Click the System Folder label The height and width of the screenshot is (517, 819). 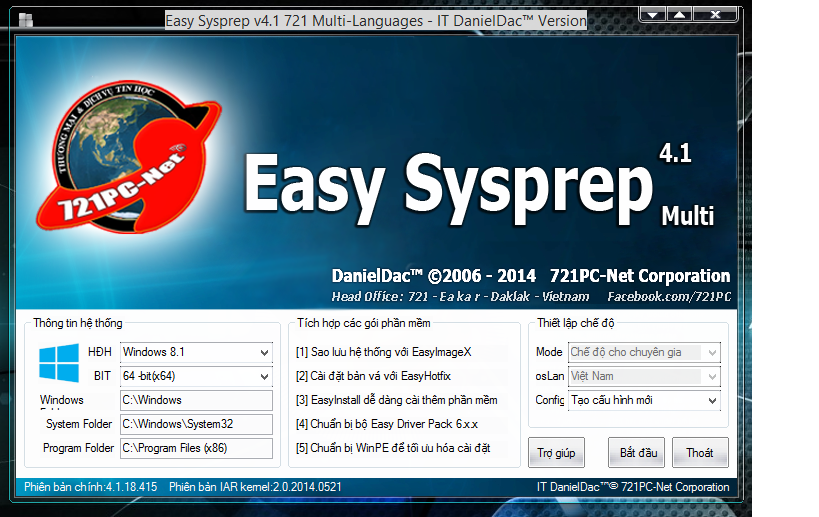point(79,424)
